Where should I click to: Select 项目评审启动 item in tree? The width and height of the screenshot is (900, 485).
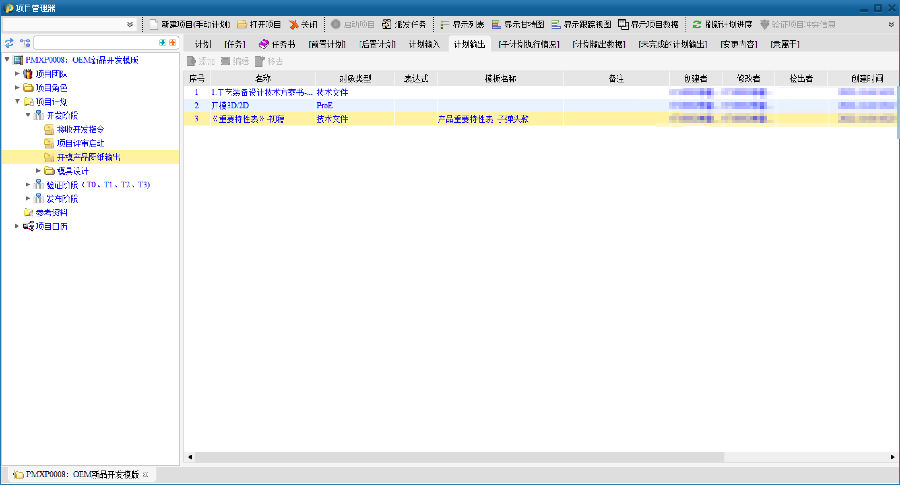pos(80,143)
